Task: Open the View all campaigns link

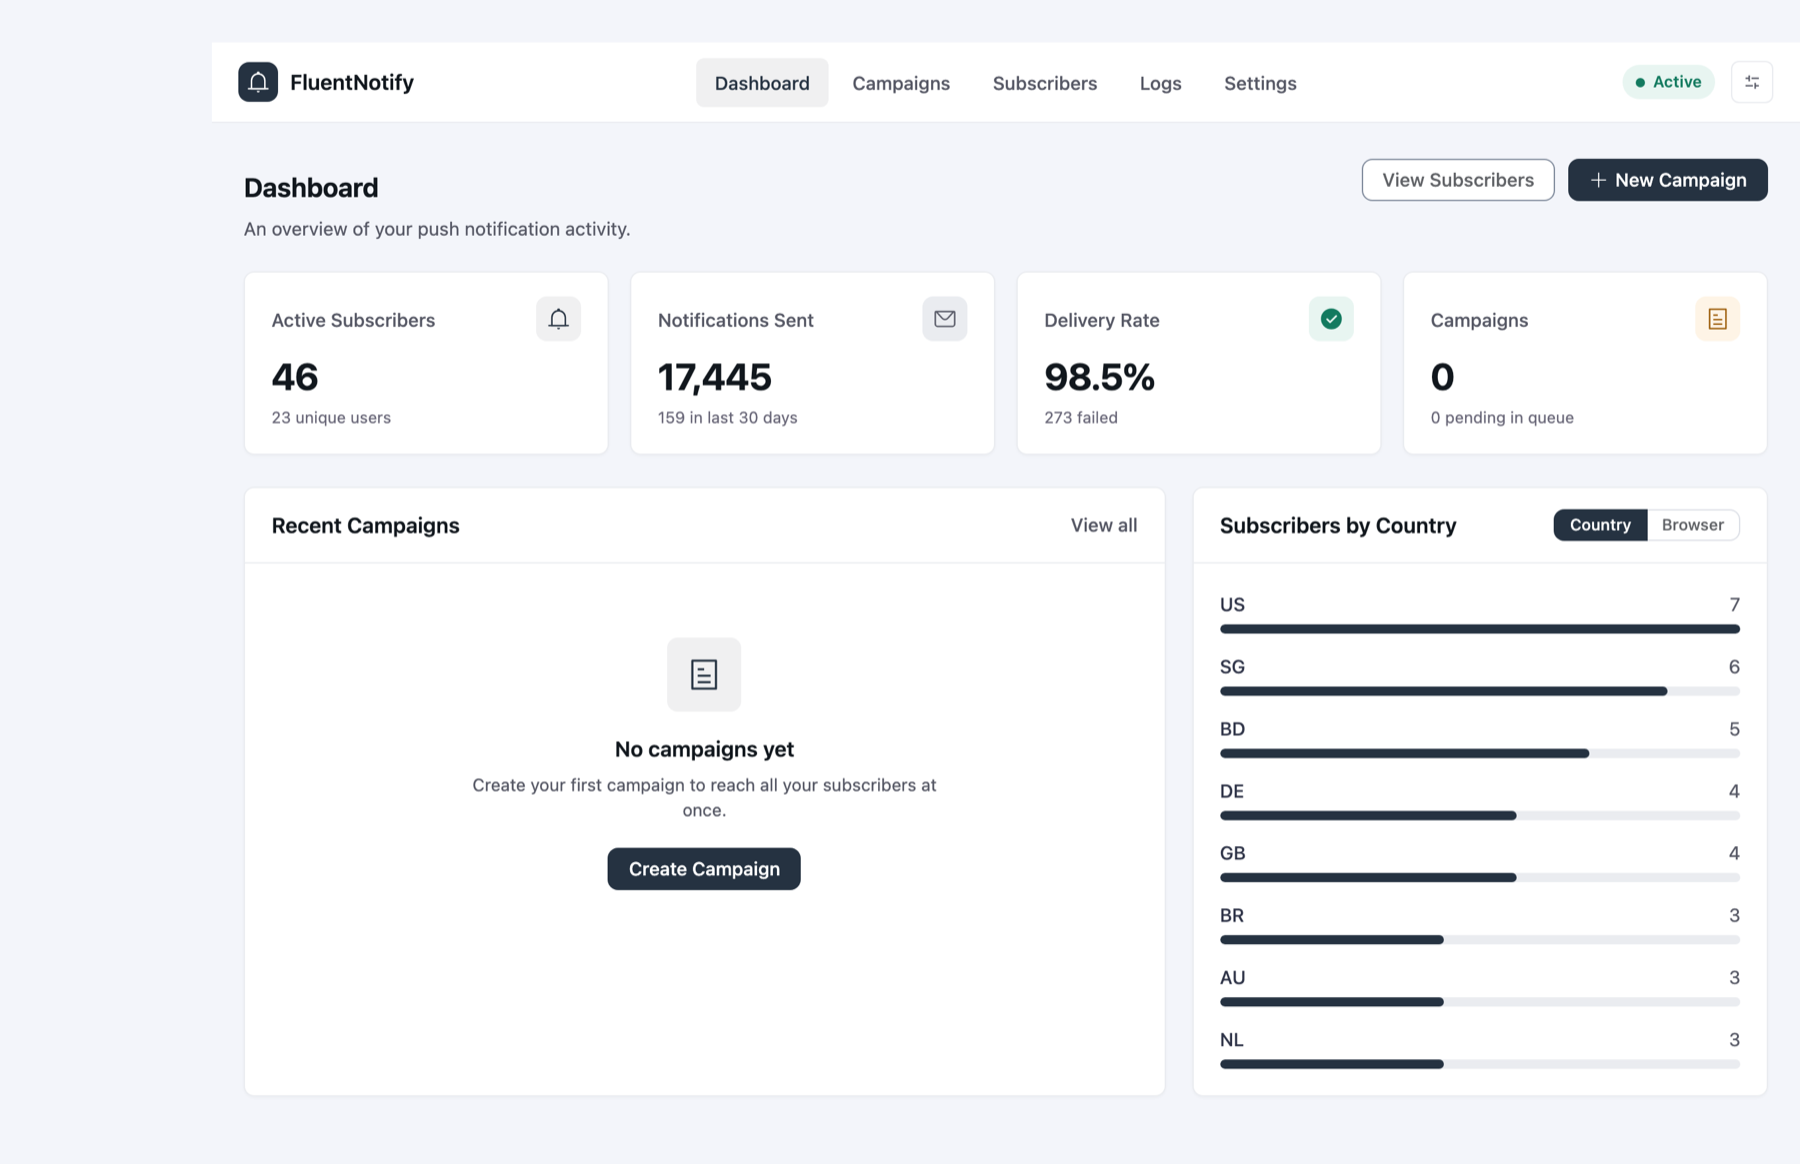Action: pyautogui.click(x=1104, y=525)
